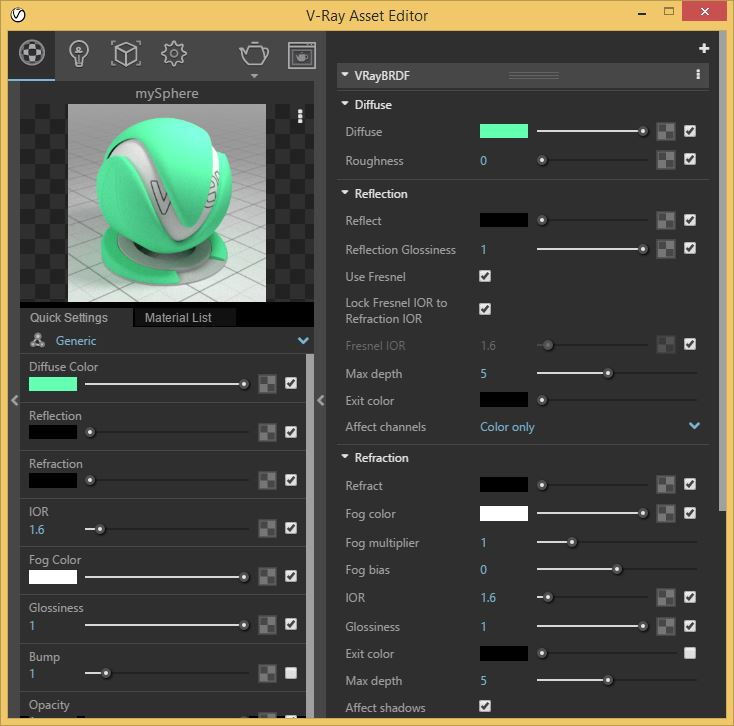Click the V-Ray logo in title bar

click(18, 15)
